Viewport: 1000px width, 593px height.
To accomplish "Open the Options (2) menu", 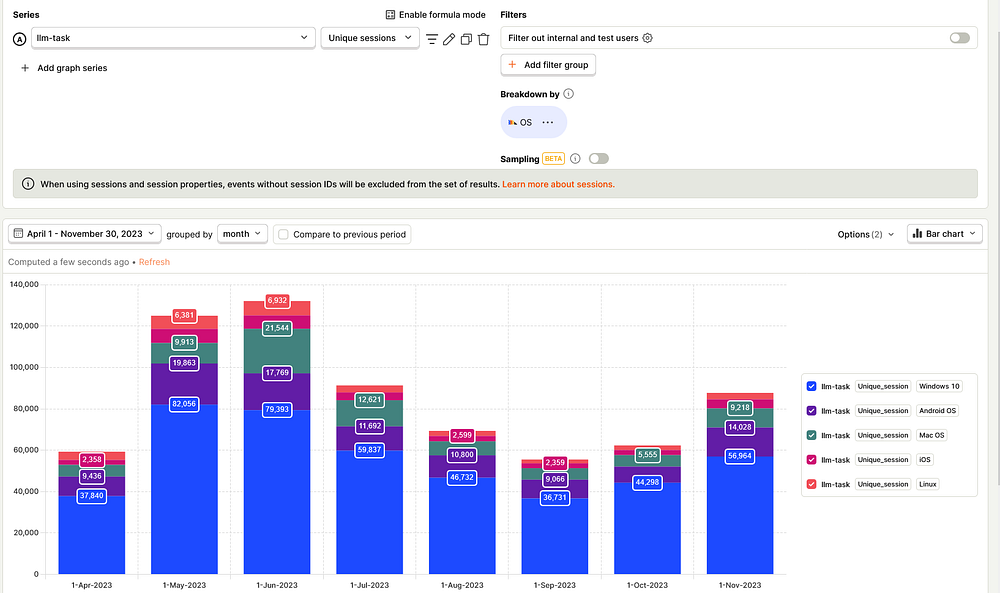I will (865, 234).
